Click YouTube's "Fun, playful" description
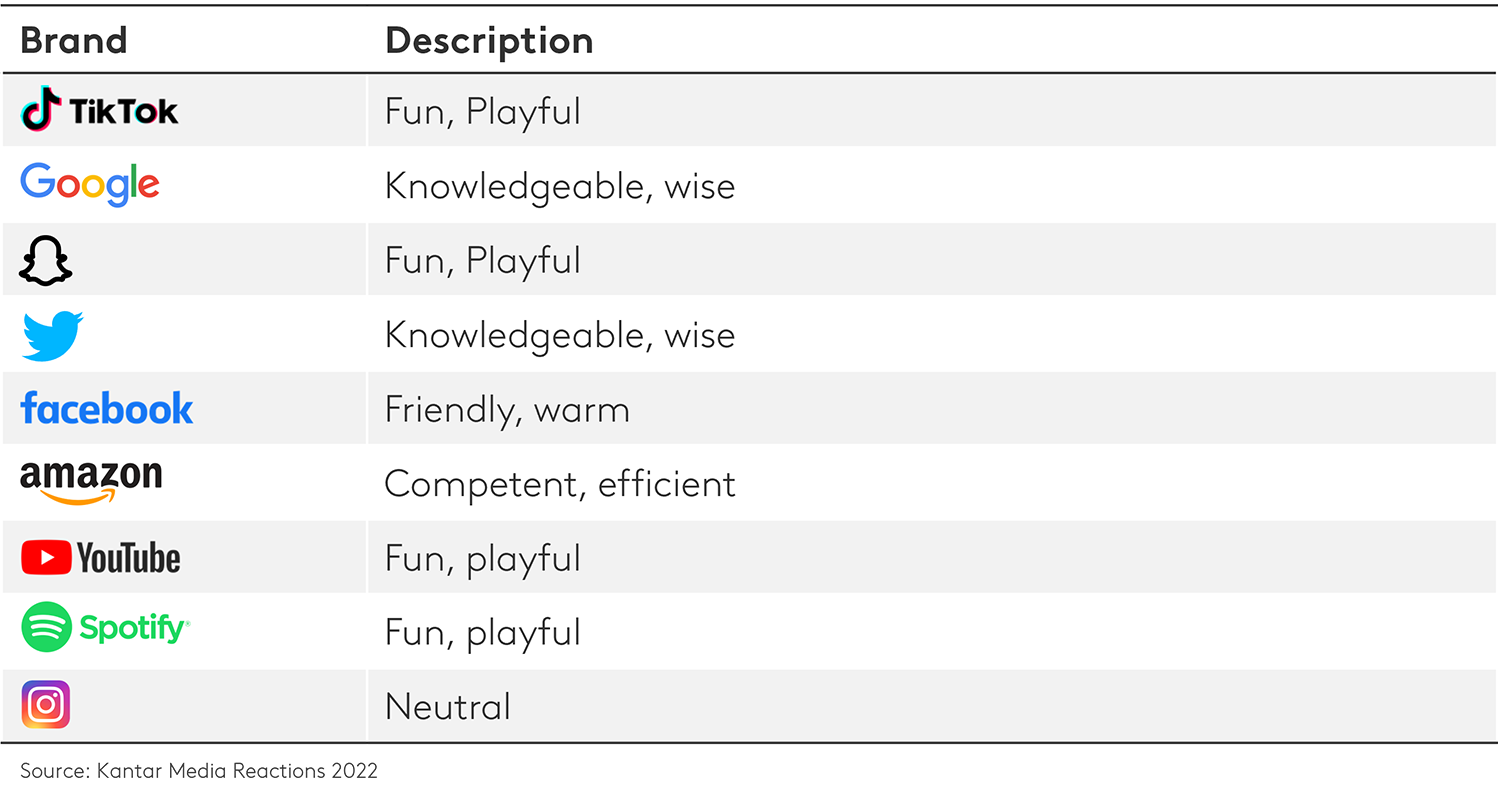 click(x=482, y=558)
